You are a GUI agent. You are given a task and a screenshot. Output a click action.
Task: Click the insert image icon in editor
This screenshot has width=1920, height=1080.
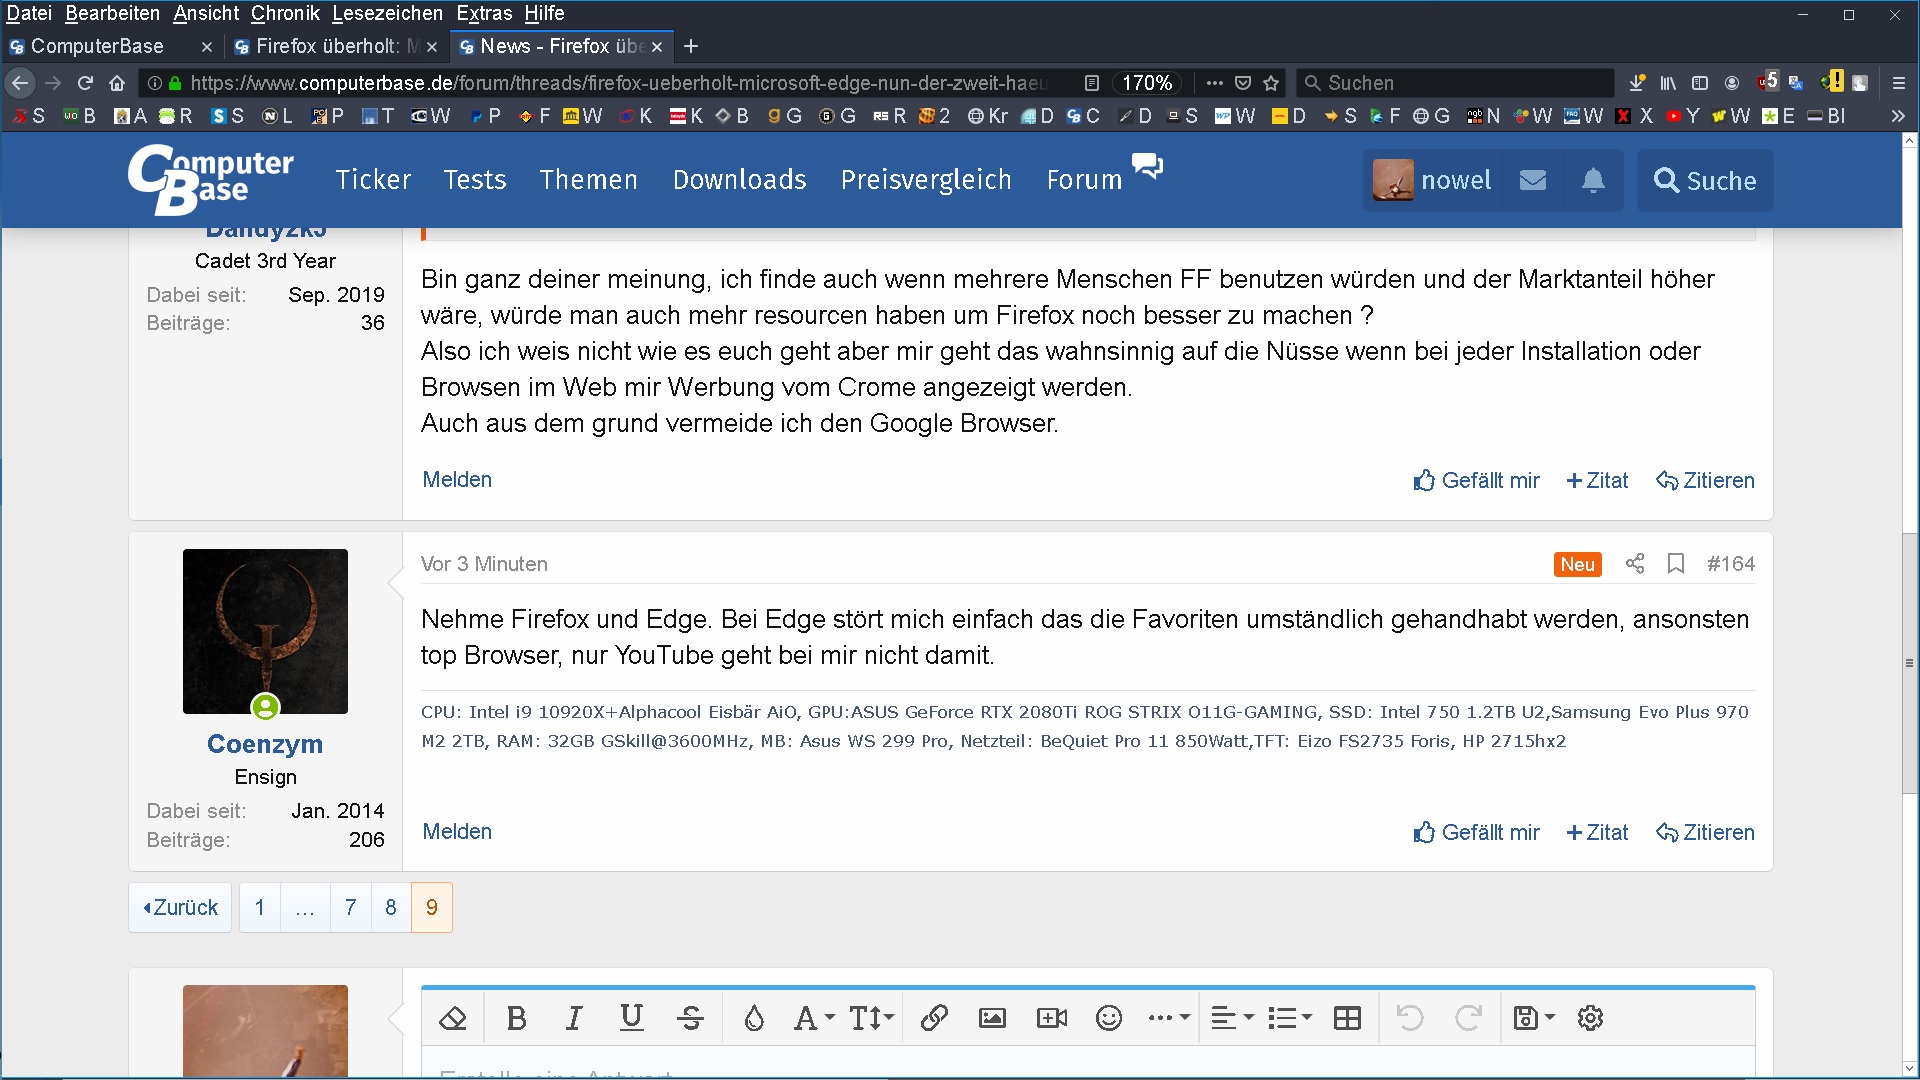point(992,1018)
